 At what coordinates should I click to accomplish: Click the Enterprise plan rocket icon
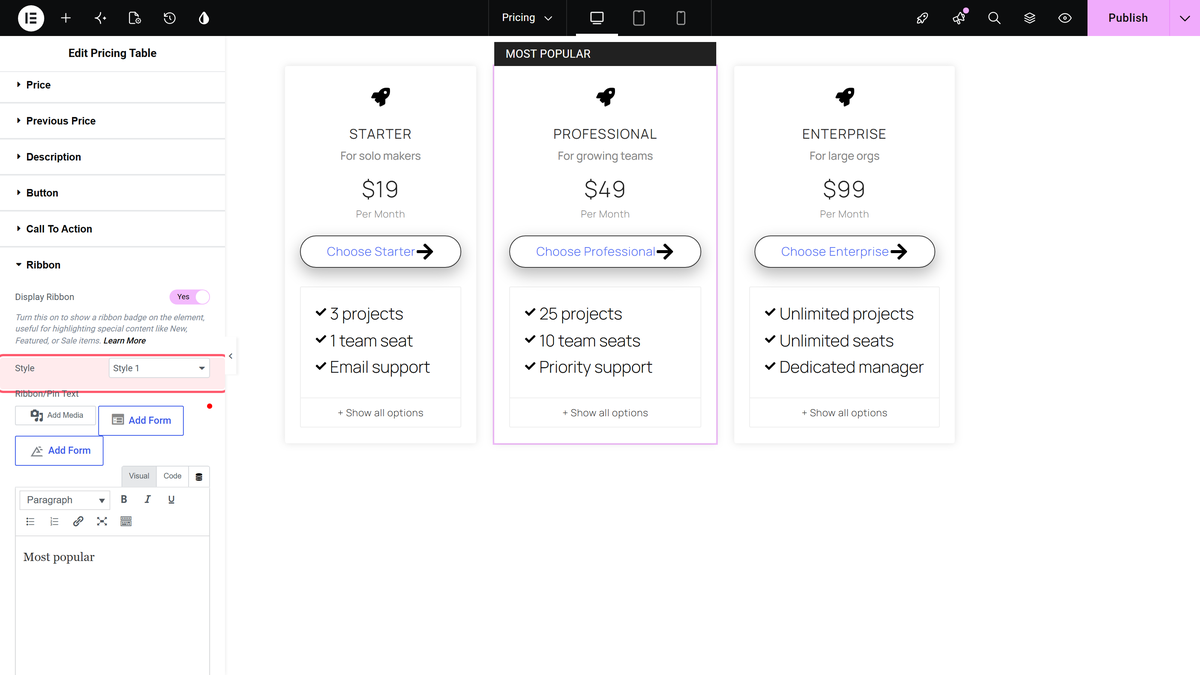pyautogui.click(x=844, y=97)
